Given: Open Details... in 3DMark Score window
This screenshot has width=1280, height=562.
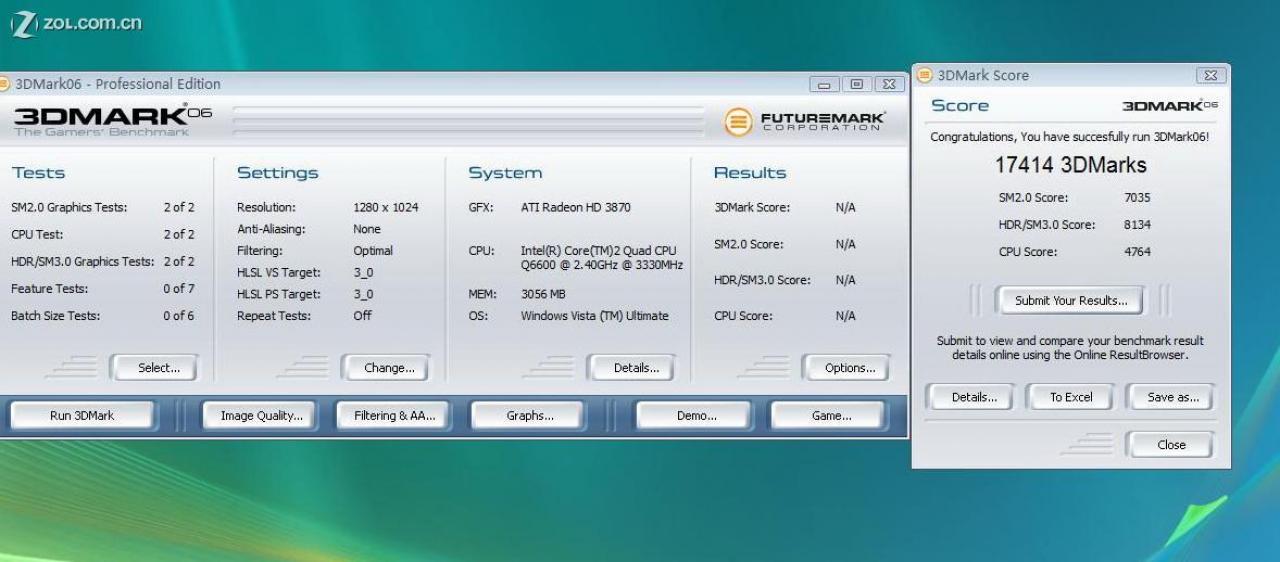Looking at the screenshot, I should click(x=970, y=397).
